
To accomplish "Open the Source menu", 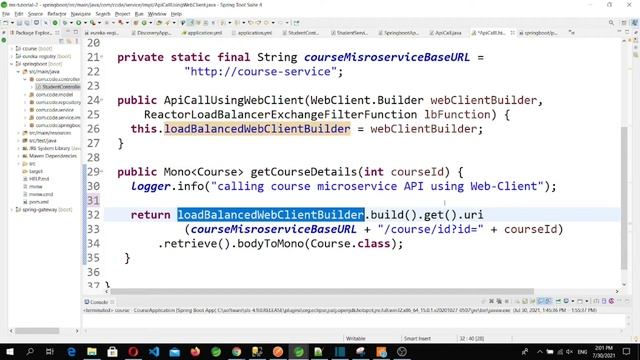I will [x=35, y=14].
